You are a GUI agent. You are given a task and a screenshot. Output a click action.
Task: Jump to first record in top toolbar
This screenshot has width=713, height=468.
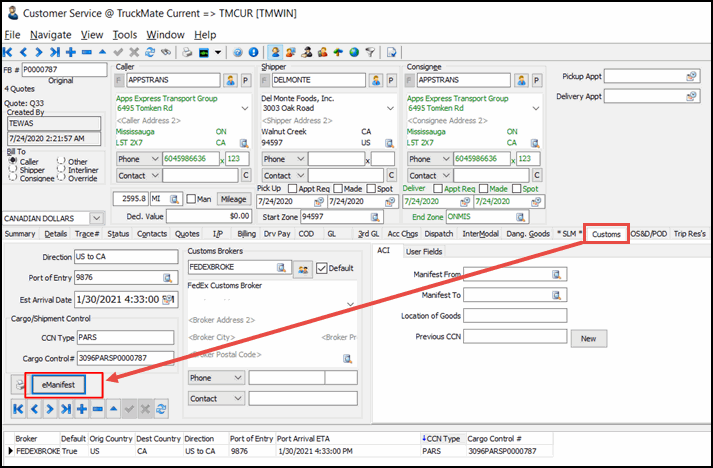(x=9, y=52)
